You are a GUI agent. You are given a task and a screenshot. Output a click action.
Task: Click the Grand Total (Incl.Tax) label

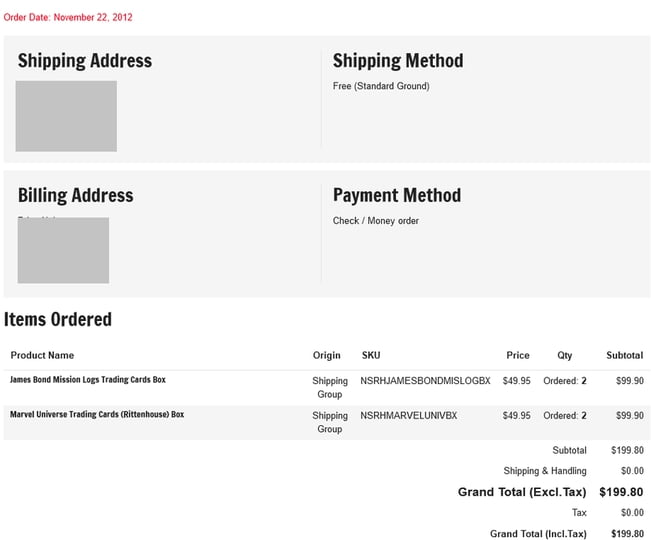pos(538,533)
